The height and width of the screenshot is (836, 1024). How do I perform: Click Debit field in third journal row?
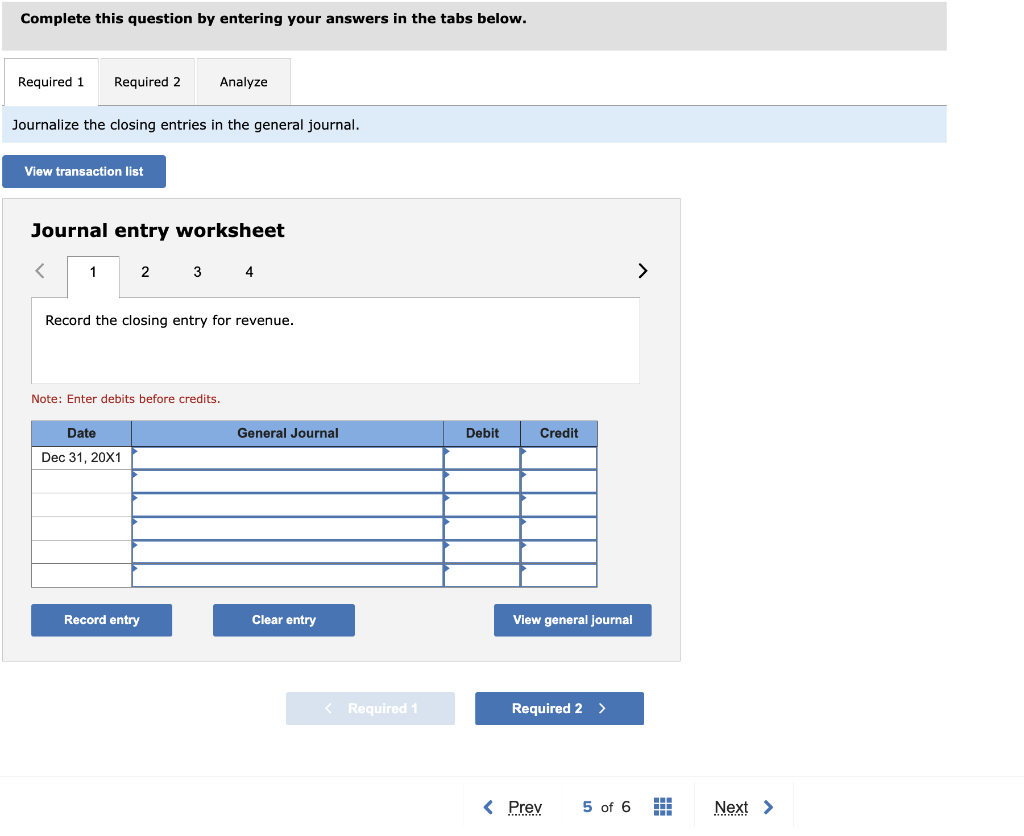(x=482, y=505)
